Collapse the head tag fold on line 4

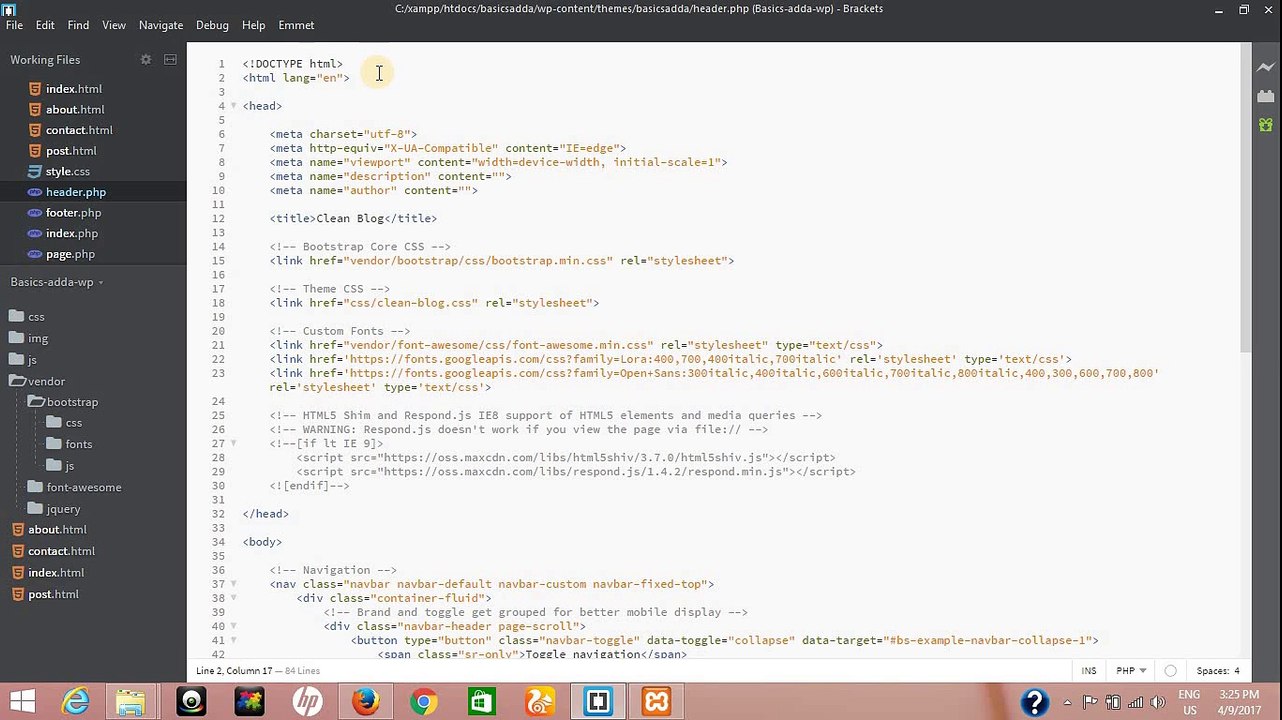pyautogui.click(x=234, y=106)
